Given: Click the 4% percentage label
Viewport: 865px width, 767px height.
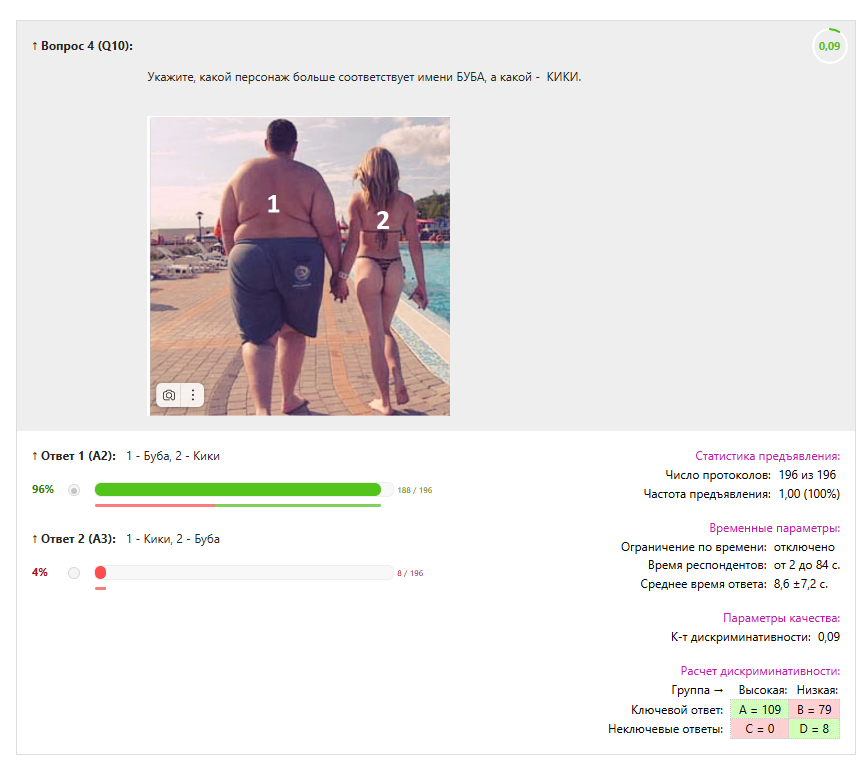Looking at the screenshot, I should [40, 572].
